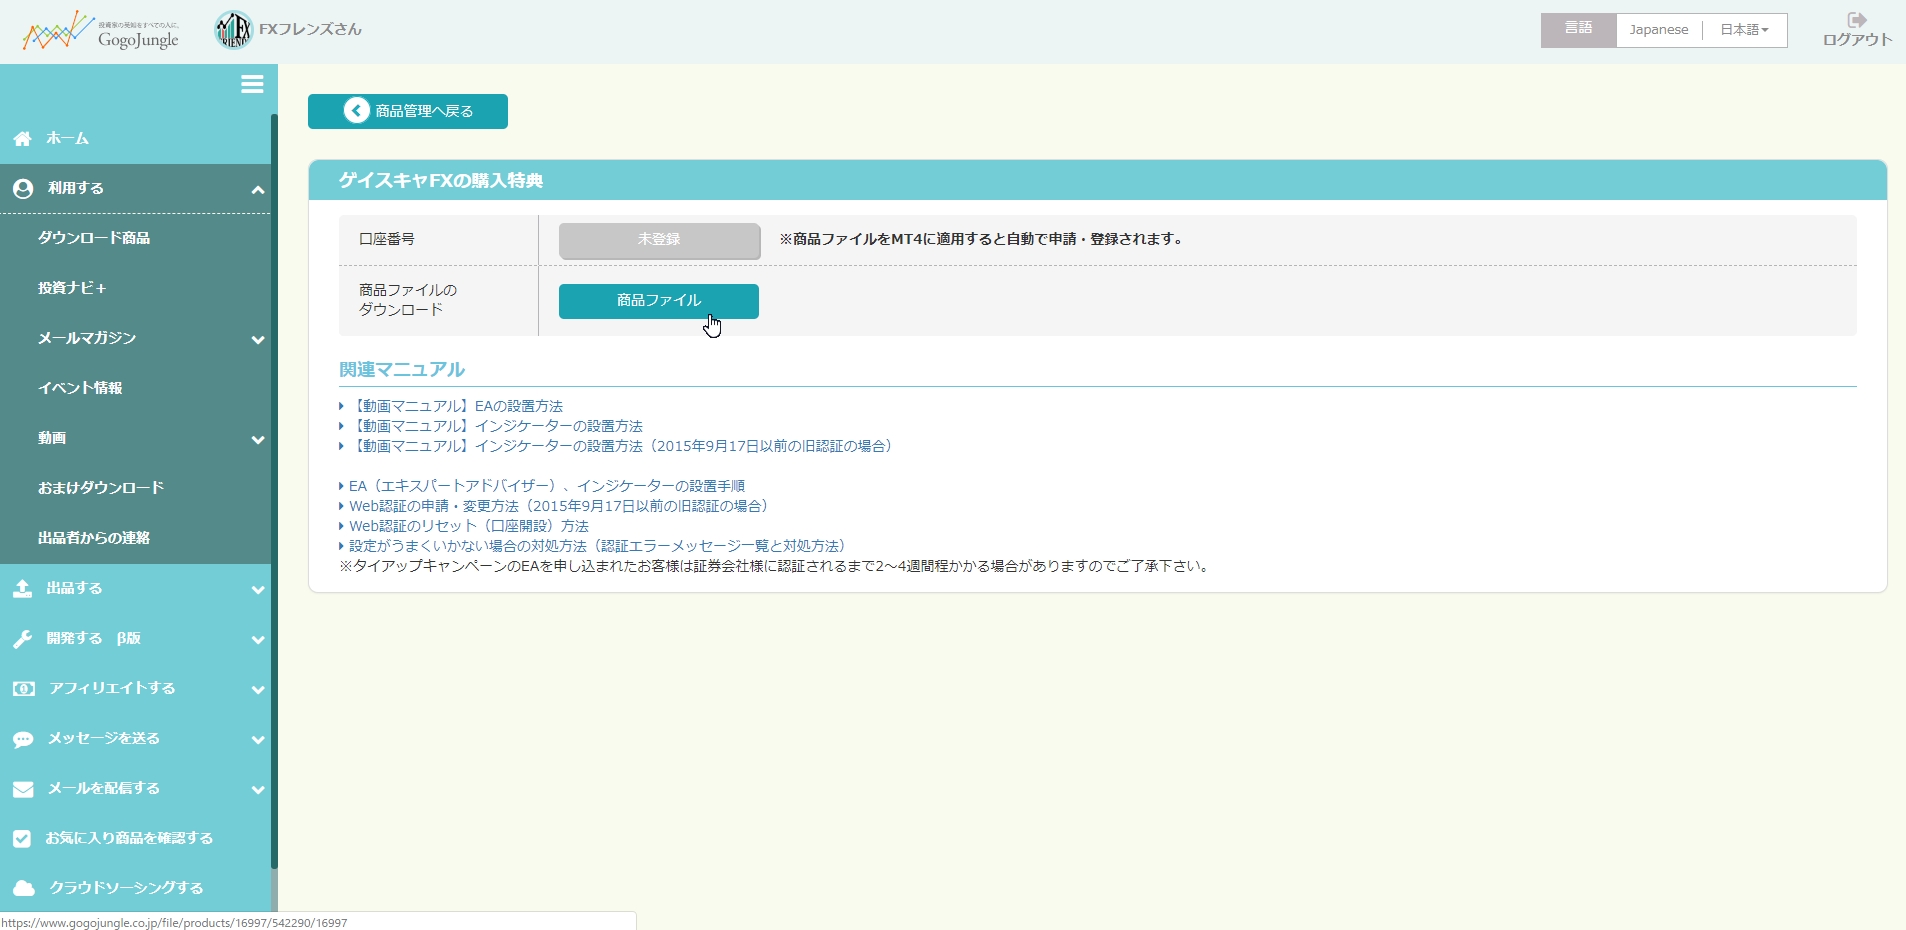Image resolution: width=1906 pixels, height=930 pixels.
Task: Click the cloud icon for クラウドソーシングする
Action: [x=22, y=888]
